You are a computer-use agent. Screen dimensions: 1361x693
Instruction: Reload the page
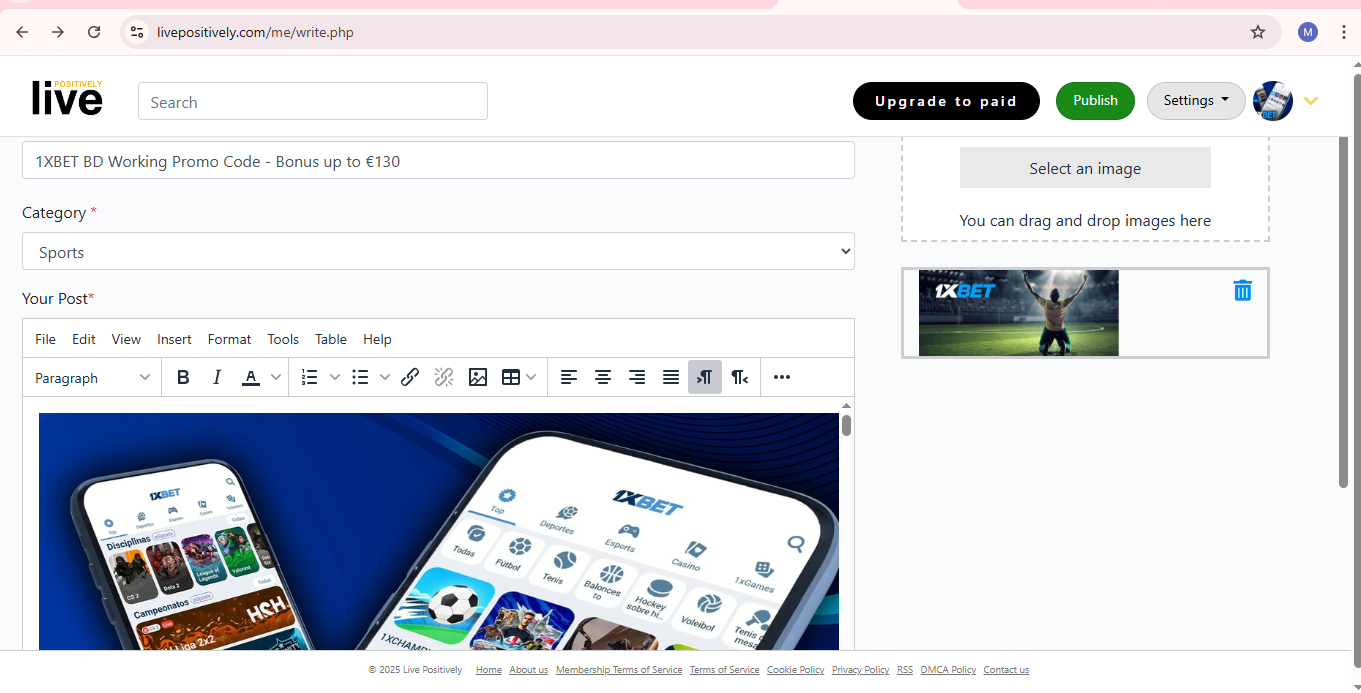pos(94,32)
